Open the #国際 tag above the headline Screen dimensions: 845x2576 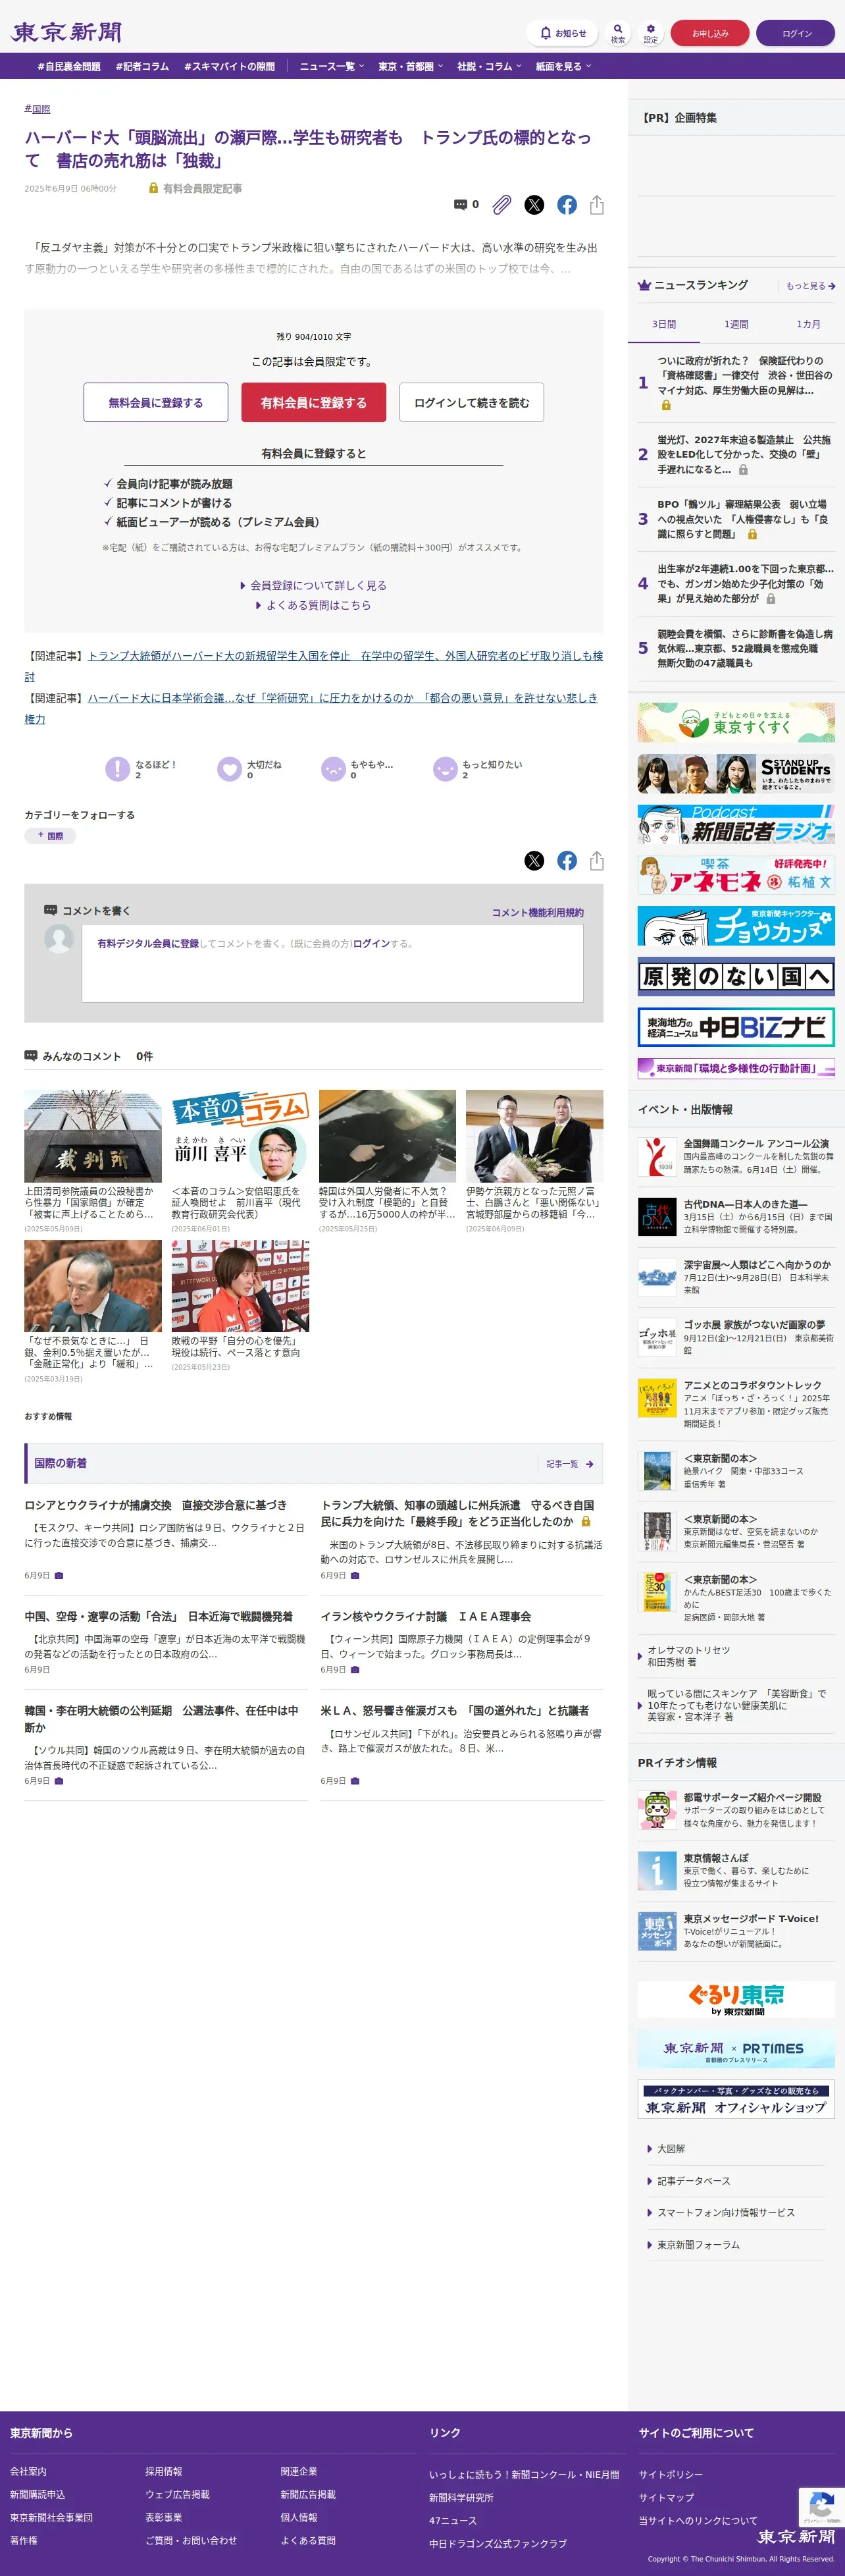pos(37,109)
